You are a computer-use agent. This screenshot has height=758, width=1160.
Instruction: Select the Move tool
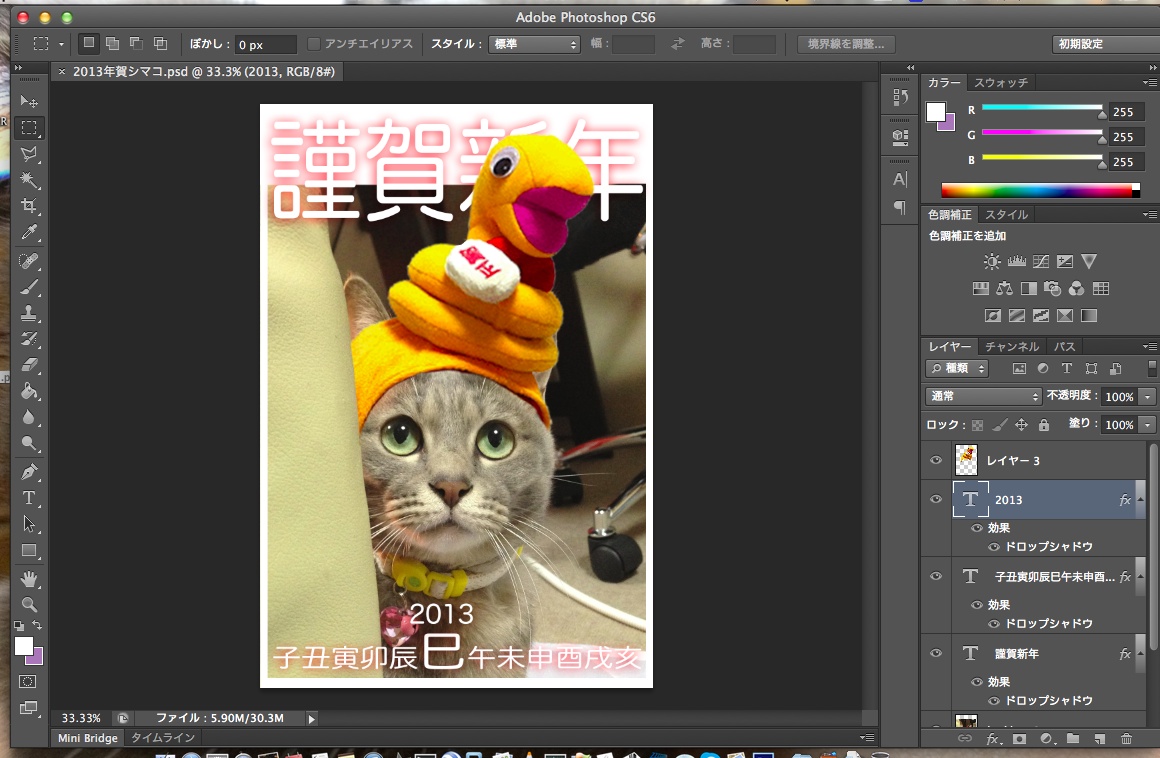pos(29,102)
